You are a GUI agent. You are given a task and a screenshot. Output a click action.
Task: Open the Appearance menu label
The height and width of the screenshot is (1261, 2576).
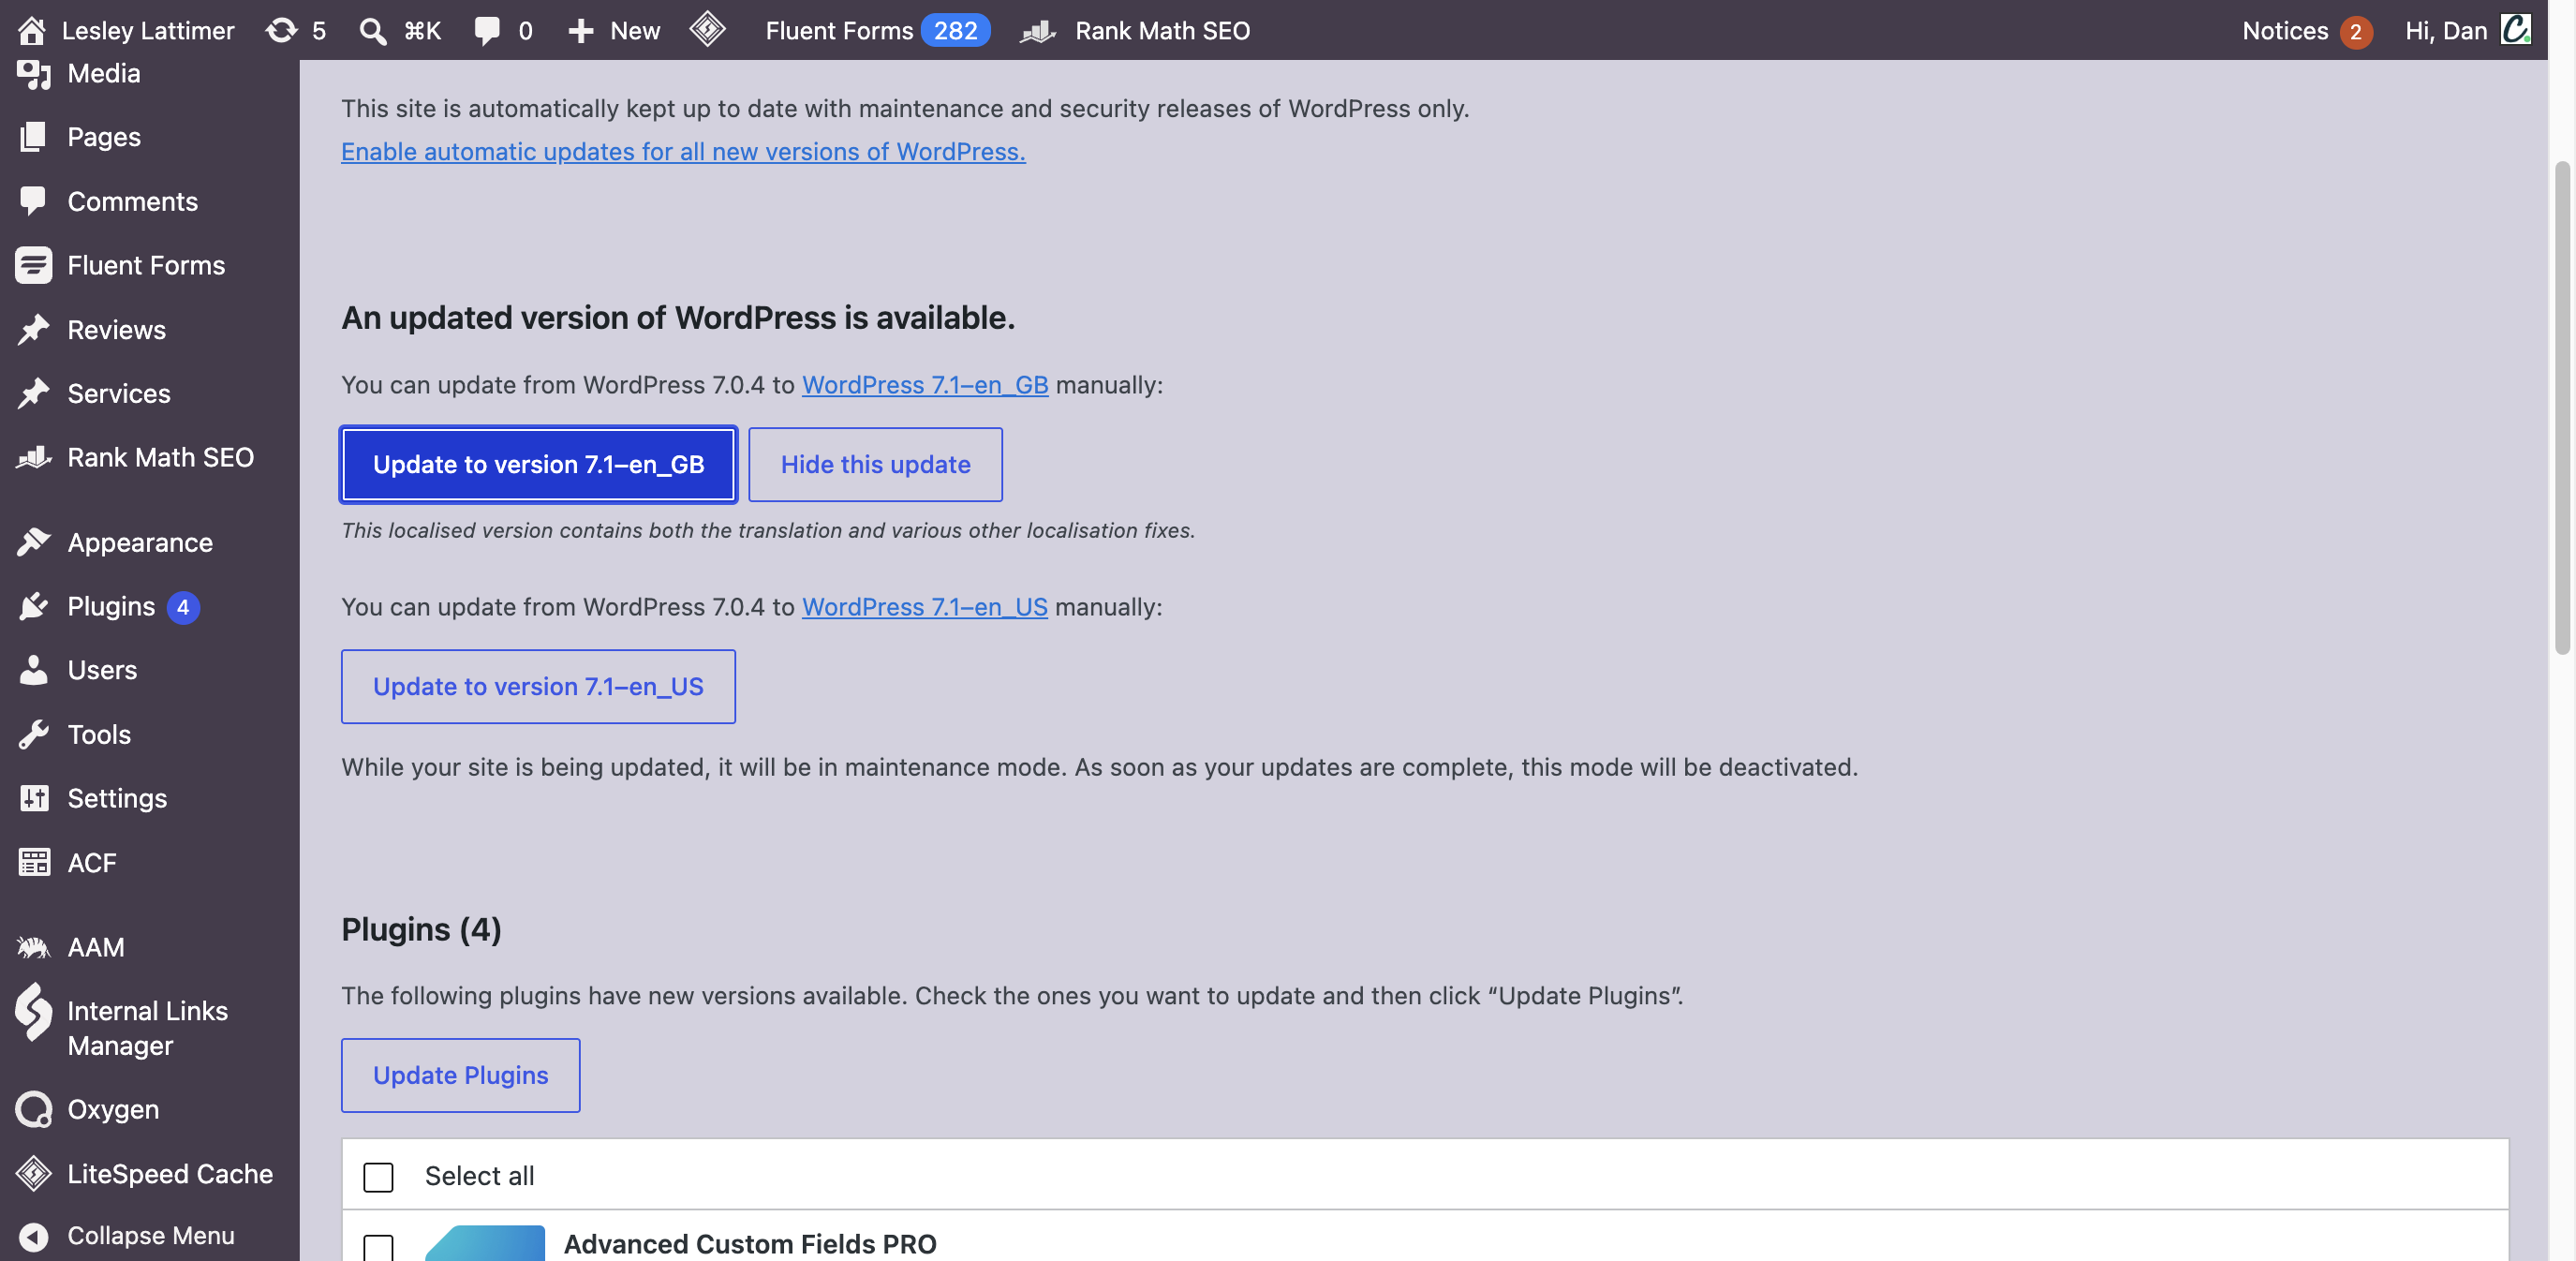tap(140, 542)
